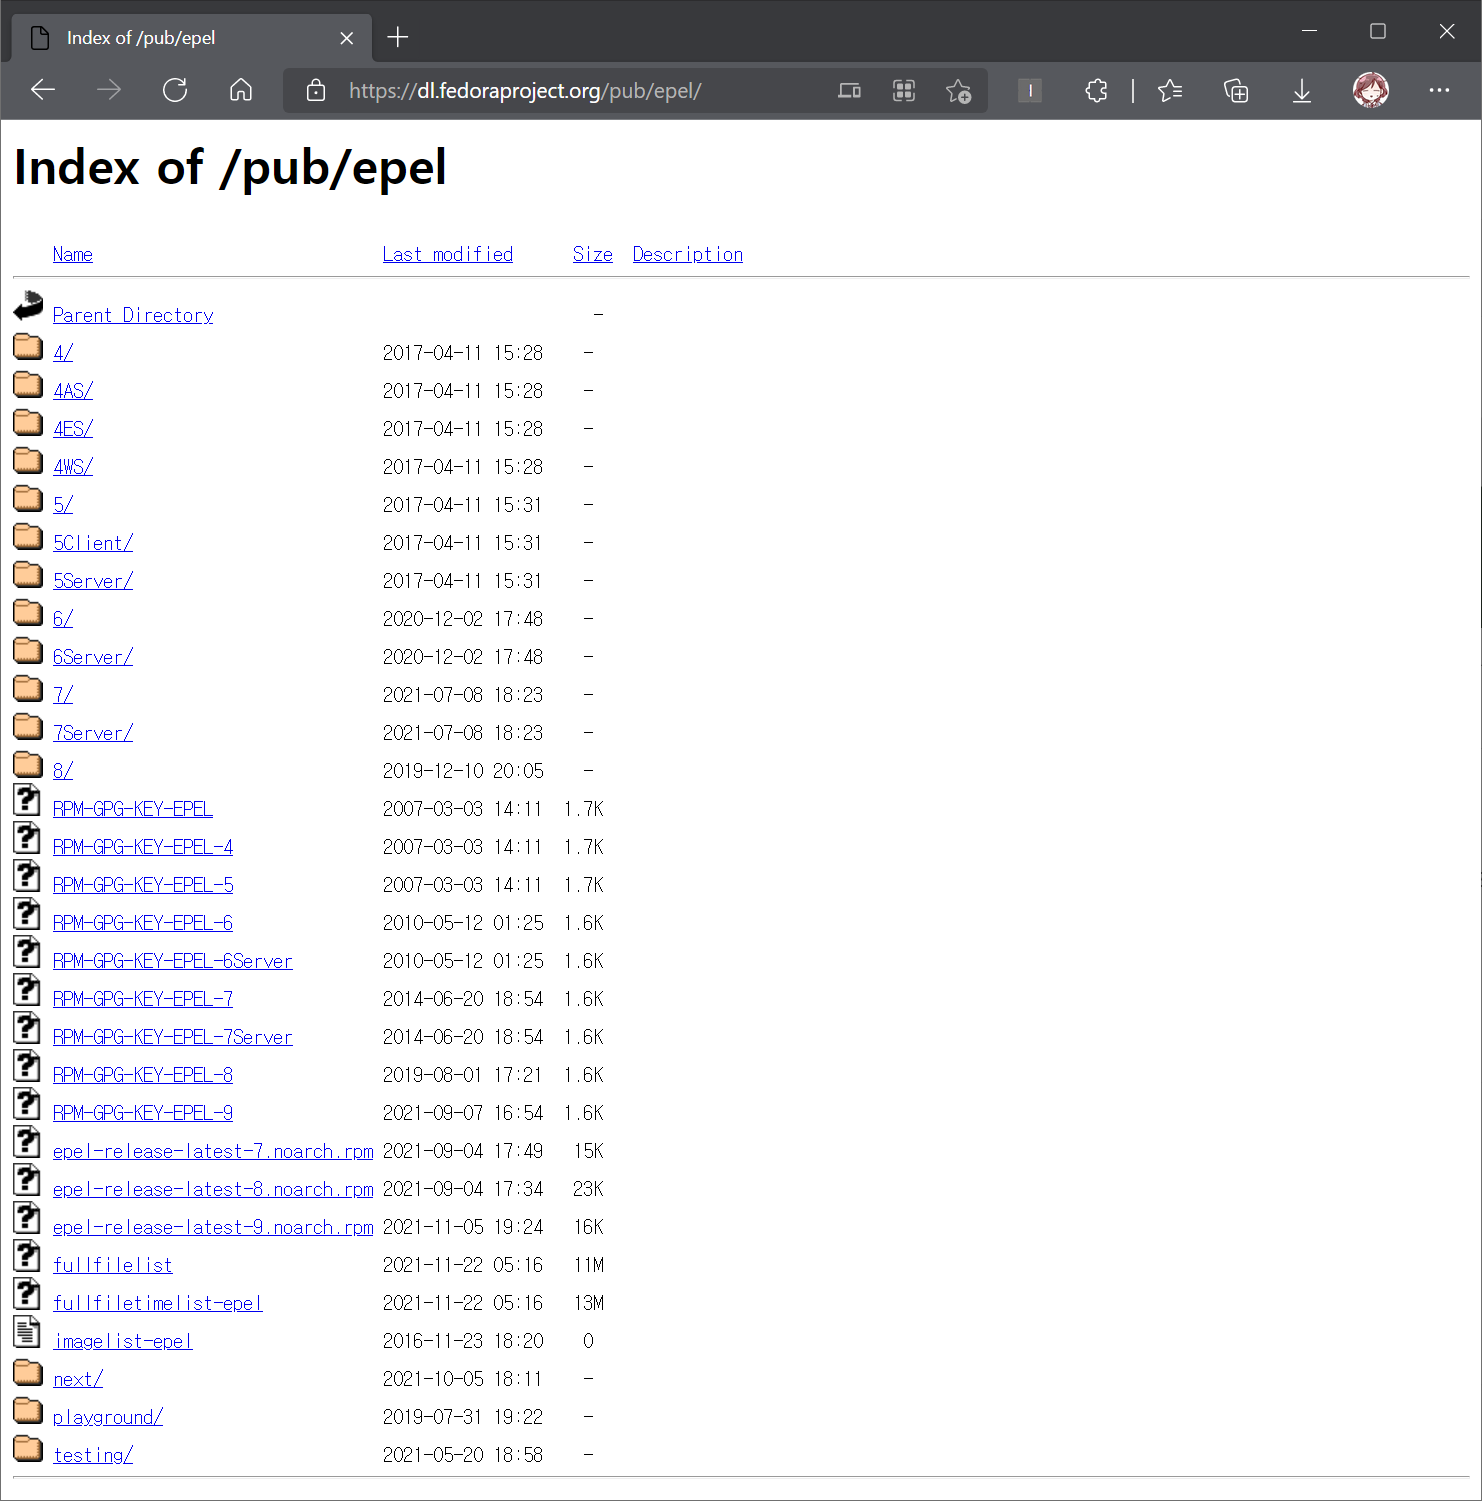
Task: Open the Downloads panel
Action: pos(1301,91)
